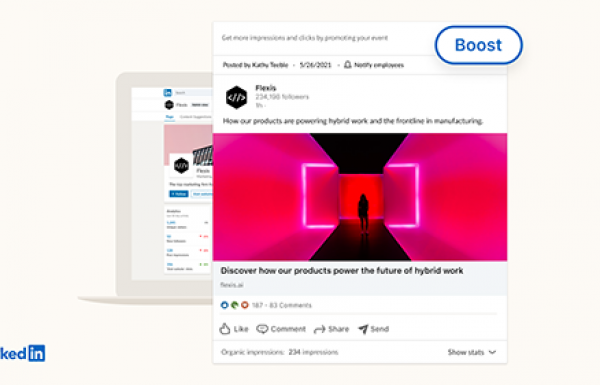This screenshot has width=600, height=385.
Task: Open the article headline about hybrid work
Action: (x=342, y=271)
